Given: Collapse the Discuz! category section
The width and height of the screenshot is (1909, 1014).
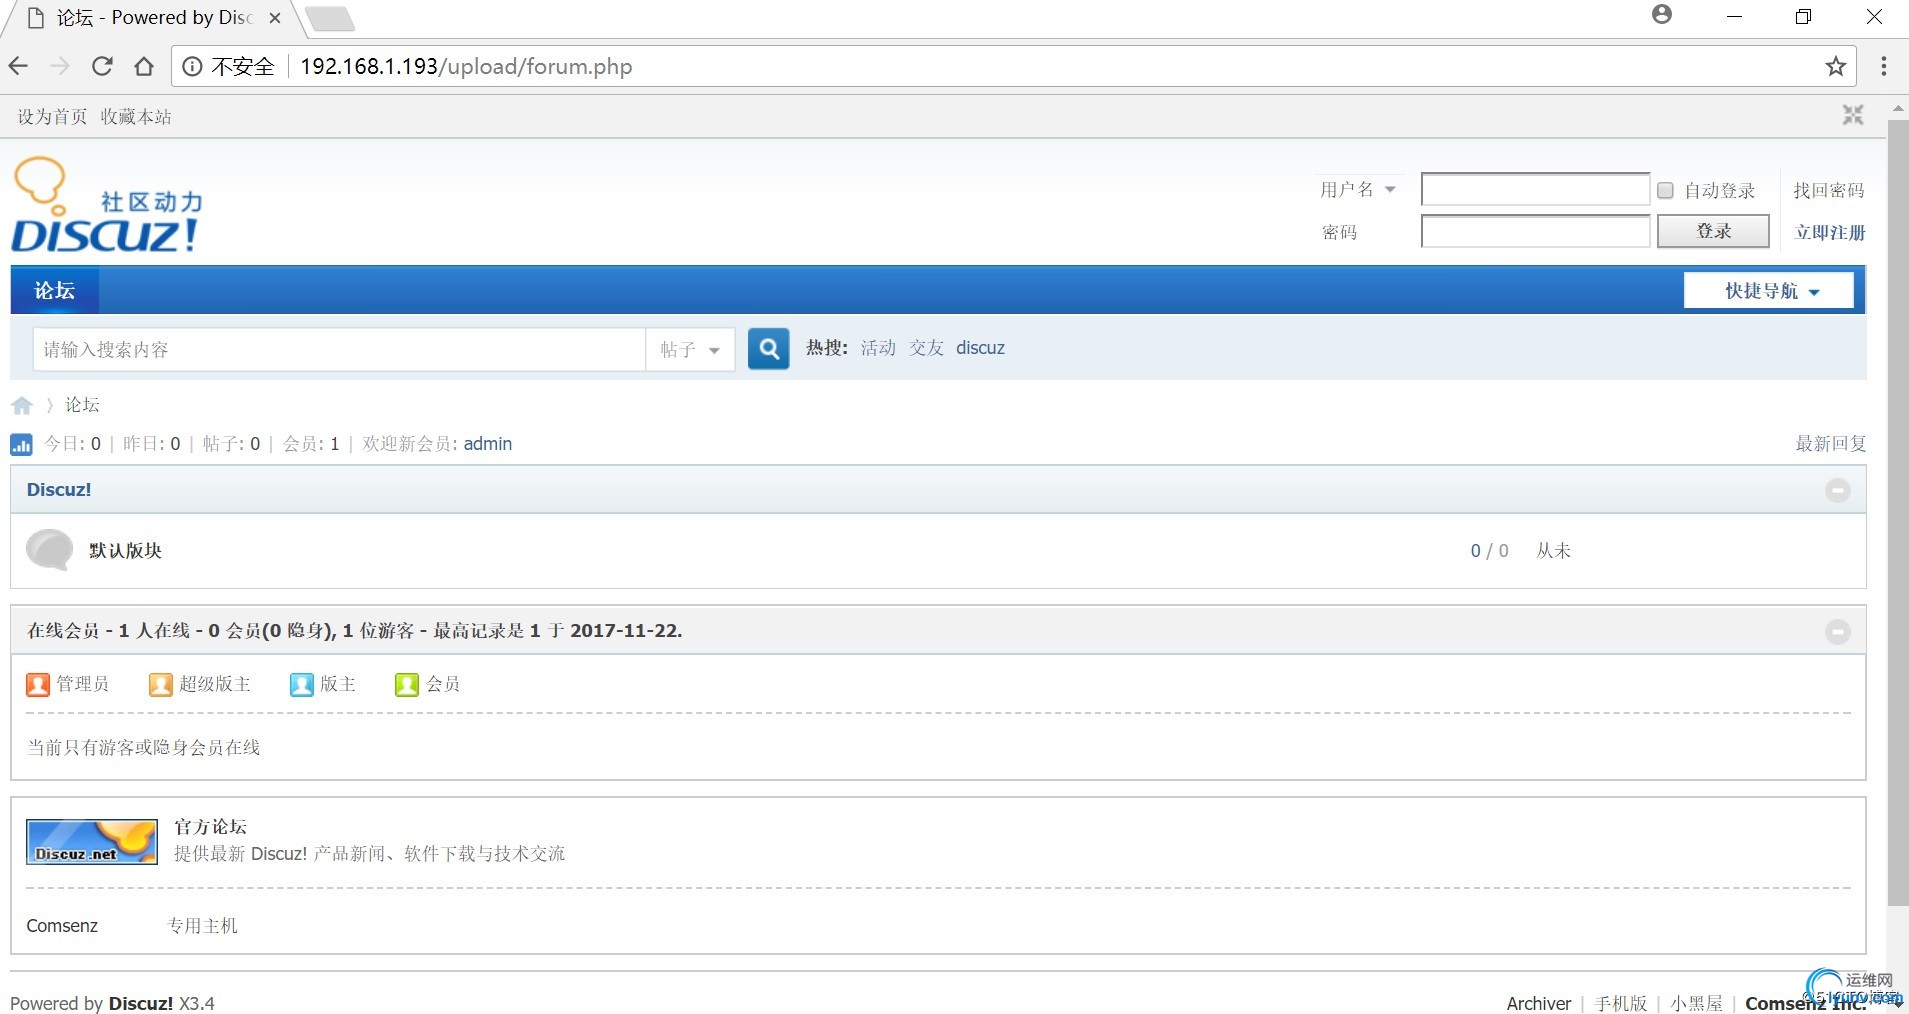Looking at the screenshot, I should pyautogui.click(x=1838, y=490).
